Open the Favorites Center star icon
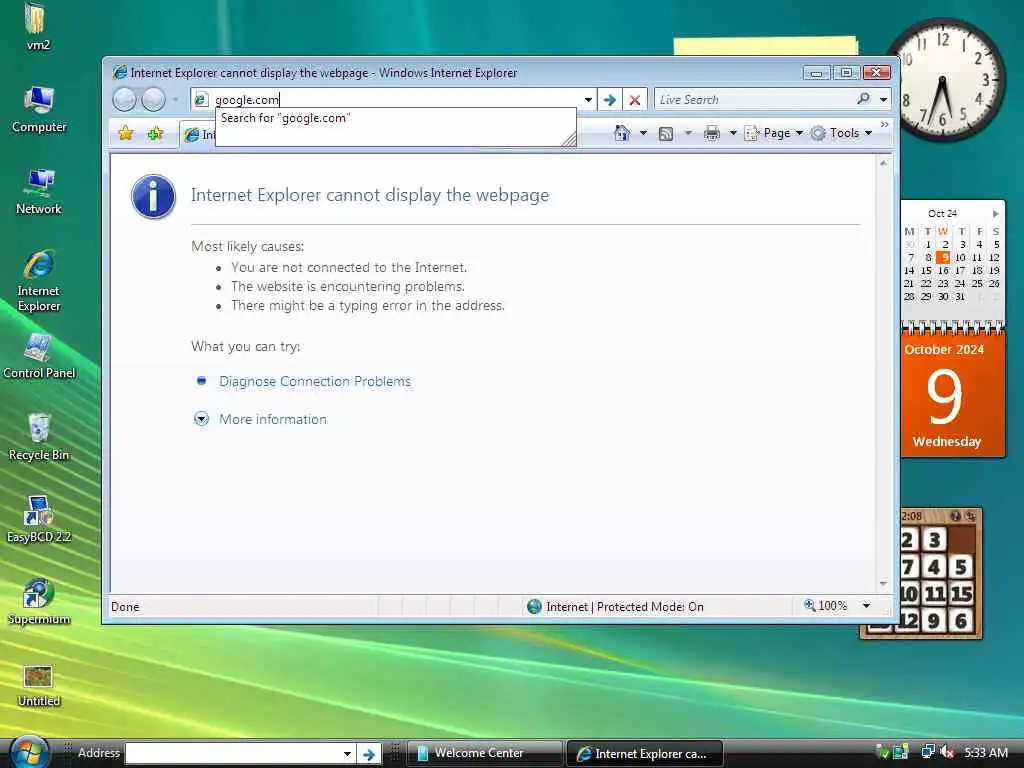Viewport: 1024px width, 768px height. pyautogui.click(x=126, y=134)
